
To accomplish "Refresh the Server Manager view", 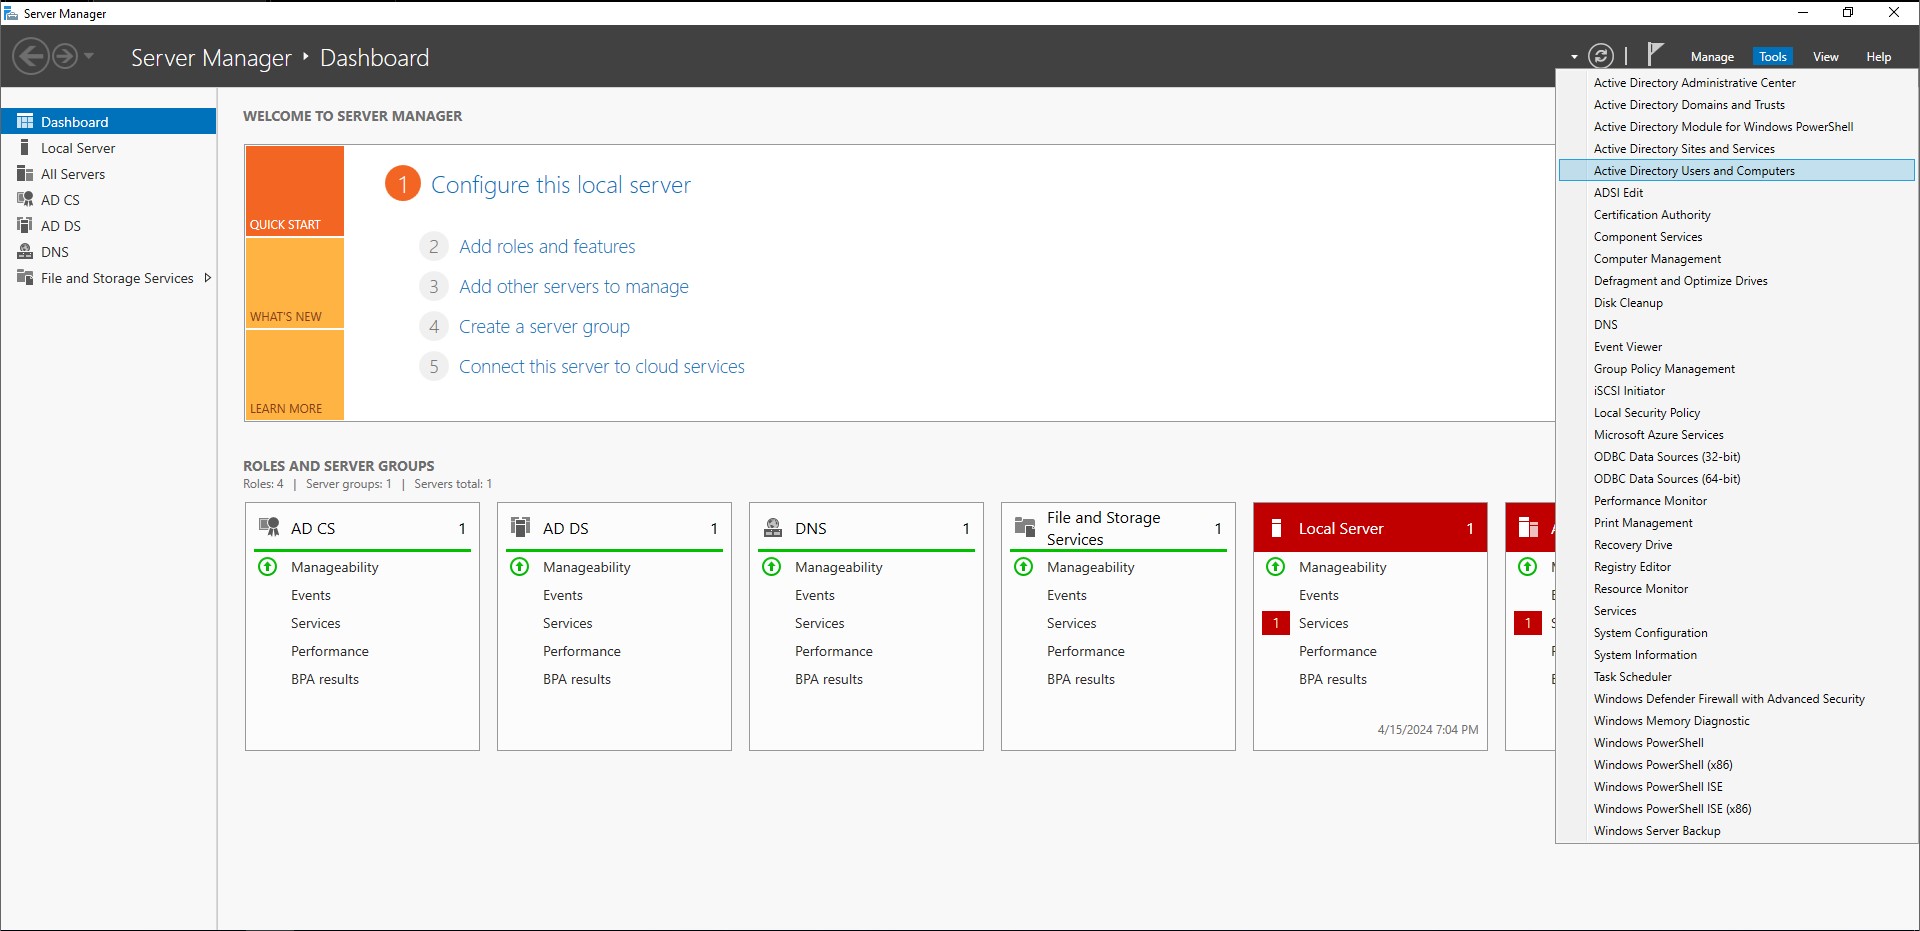I will tap(1602, 56).
